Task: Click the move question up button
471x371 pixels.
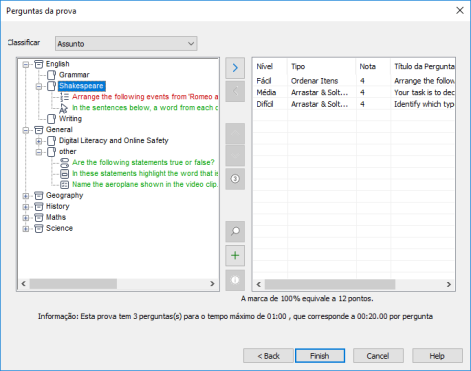Action: (x=235, y=133)
